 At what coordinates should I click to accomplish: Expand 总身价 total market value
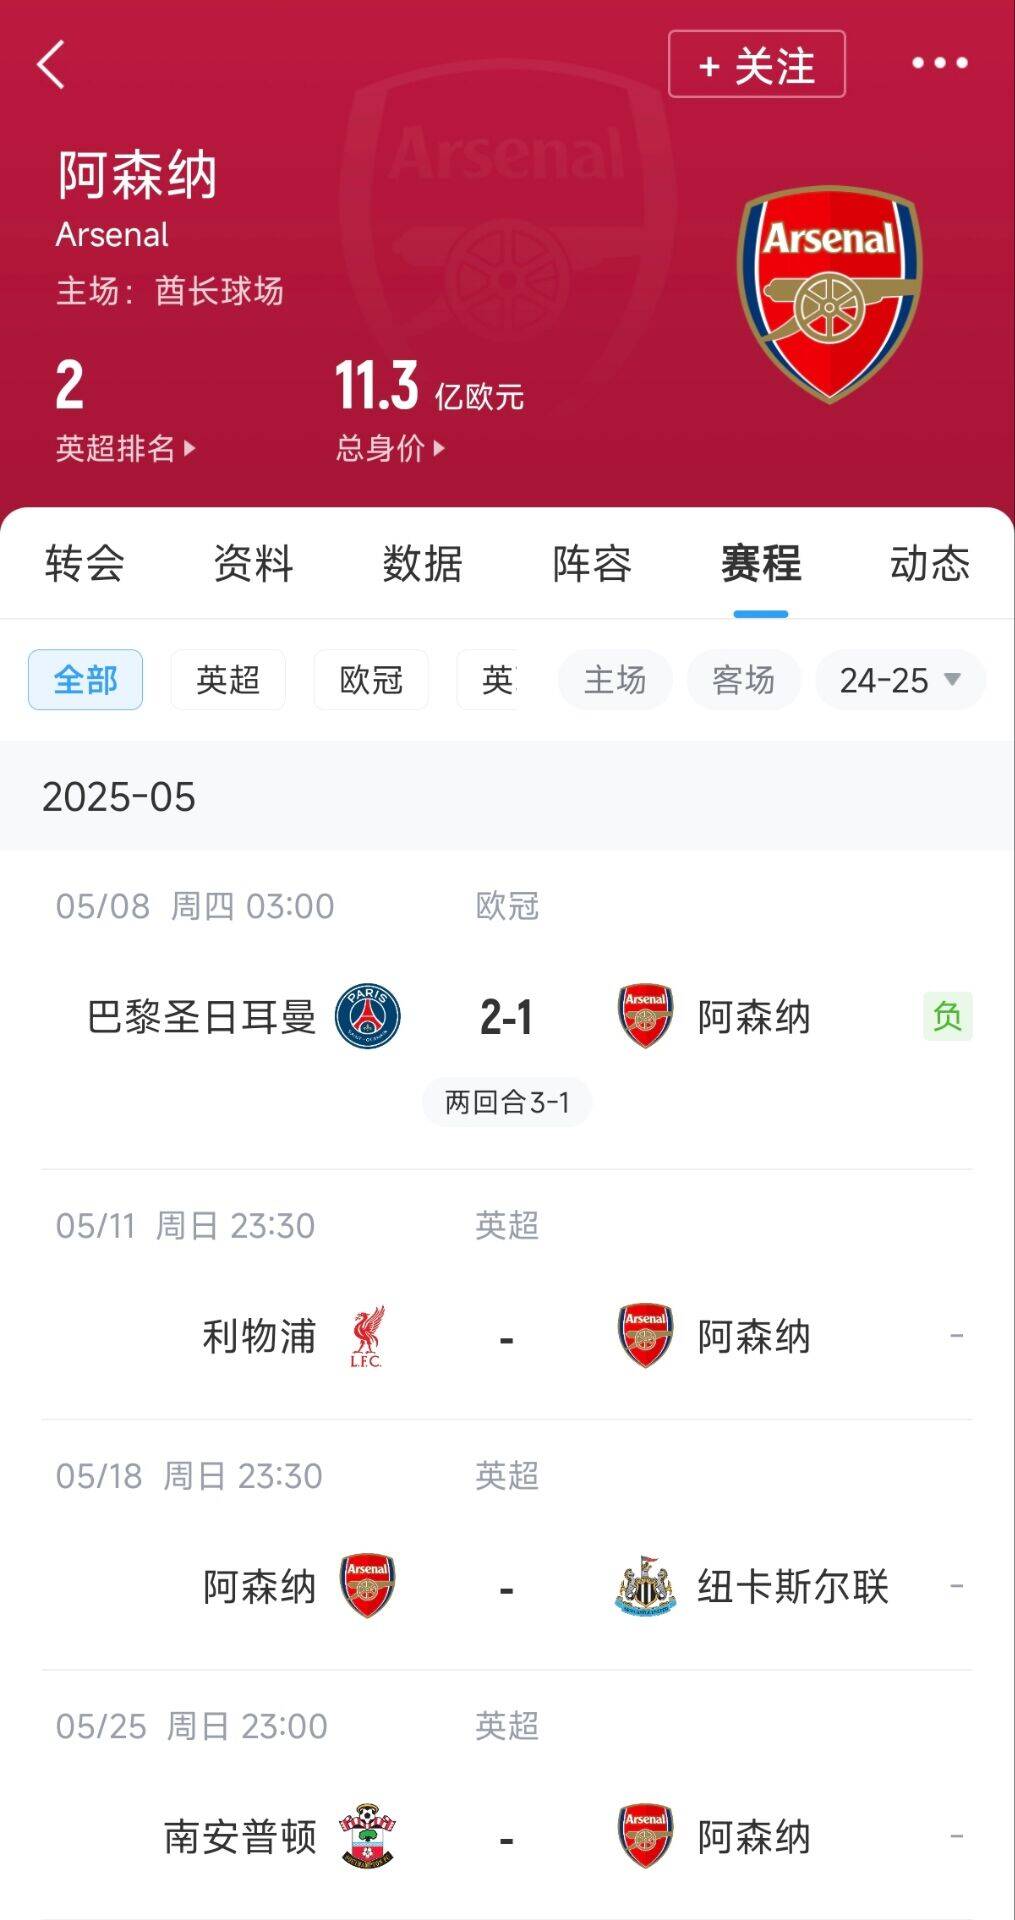(x=390, y=448)
